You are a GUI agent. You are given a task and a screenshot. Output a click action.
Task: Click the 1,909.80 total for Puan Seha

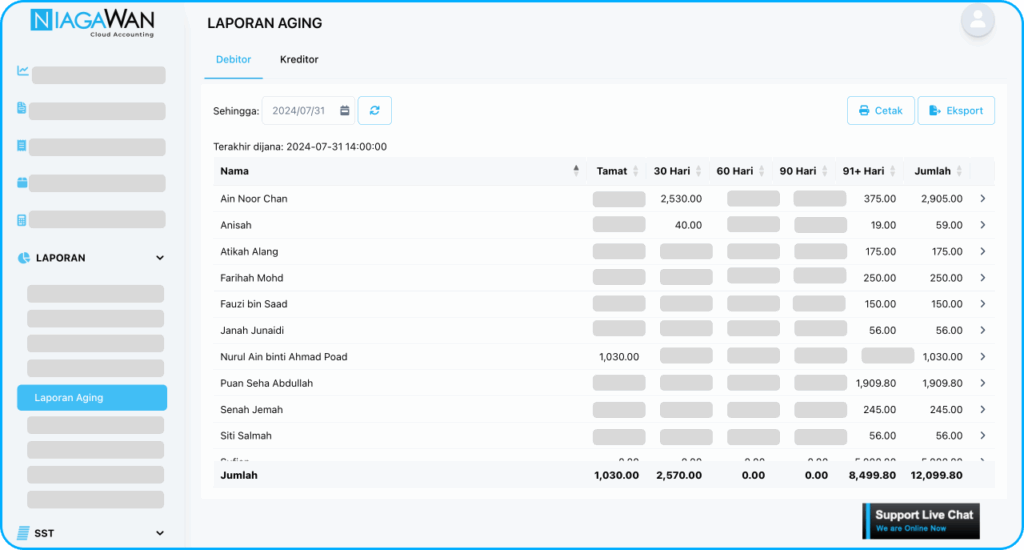942,383
